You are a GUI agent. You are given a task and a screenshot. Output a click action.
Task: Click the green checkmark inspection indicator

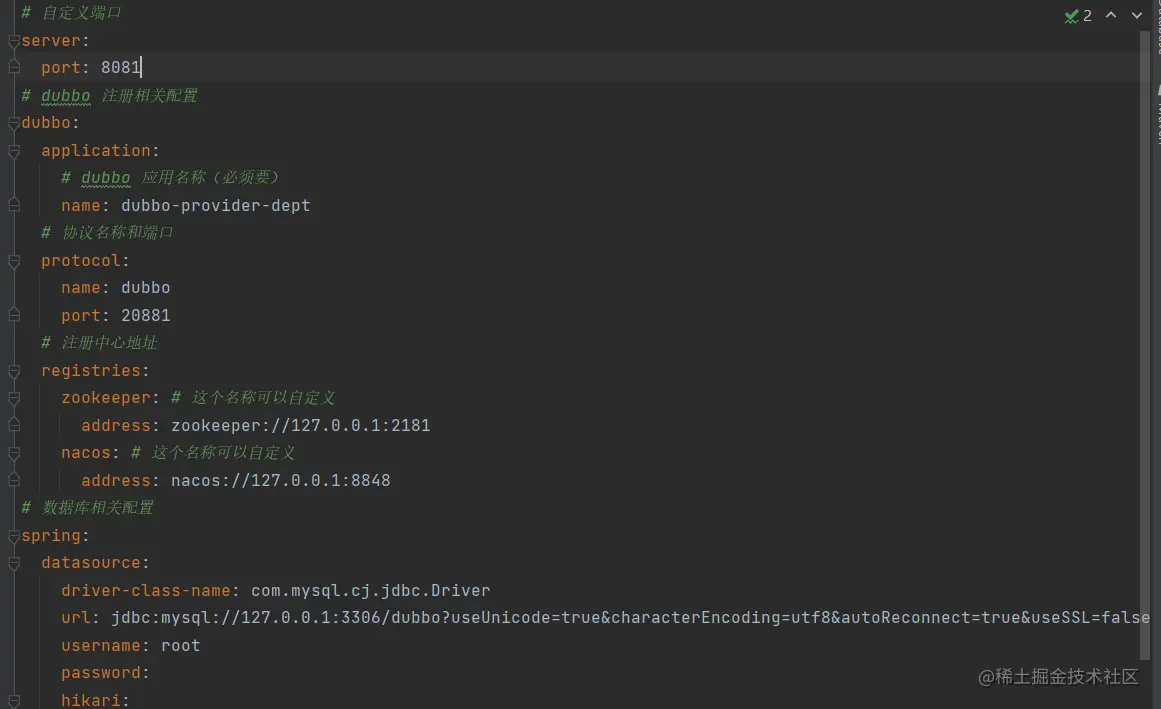click(x=1071, y=16)
